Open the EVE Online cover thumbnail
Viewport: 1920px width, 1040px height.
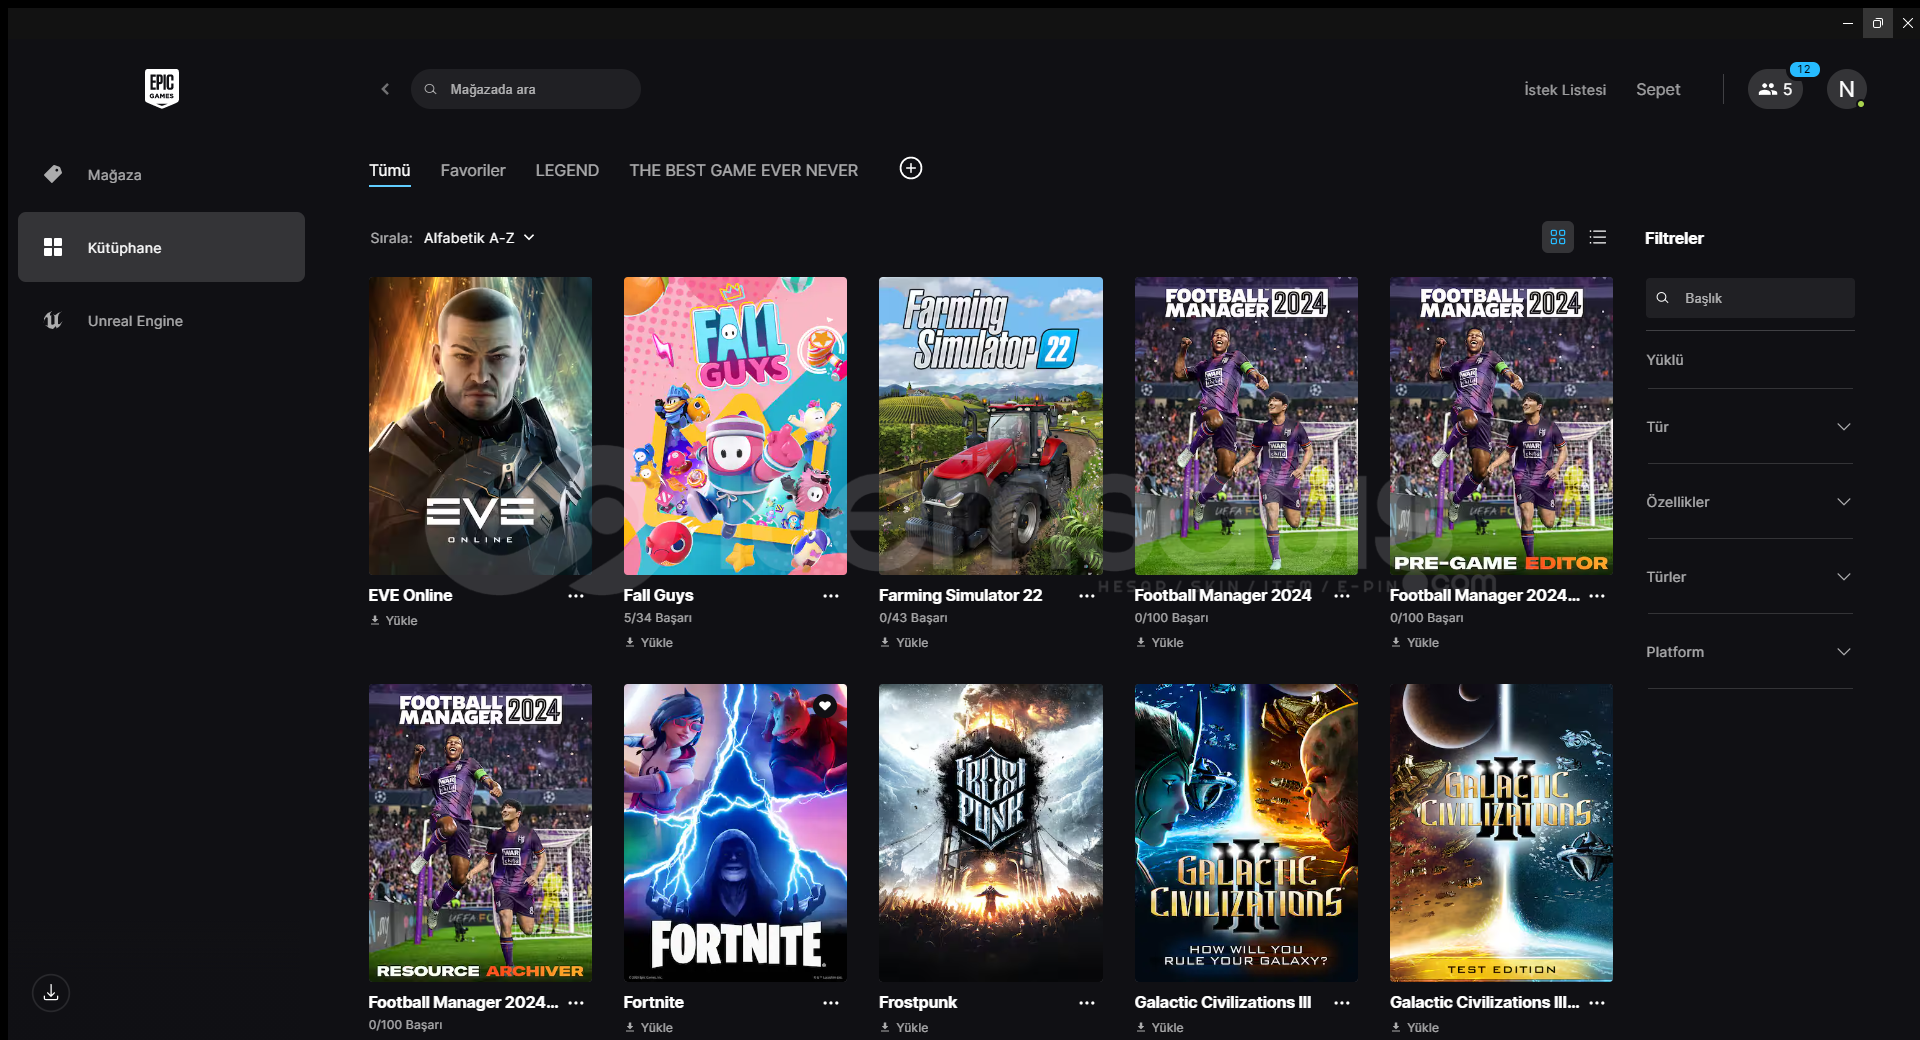[x=480, y=426]
